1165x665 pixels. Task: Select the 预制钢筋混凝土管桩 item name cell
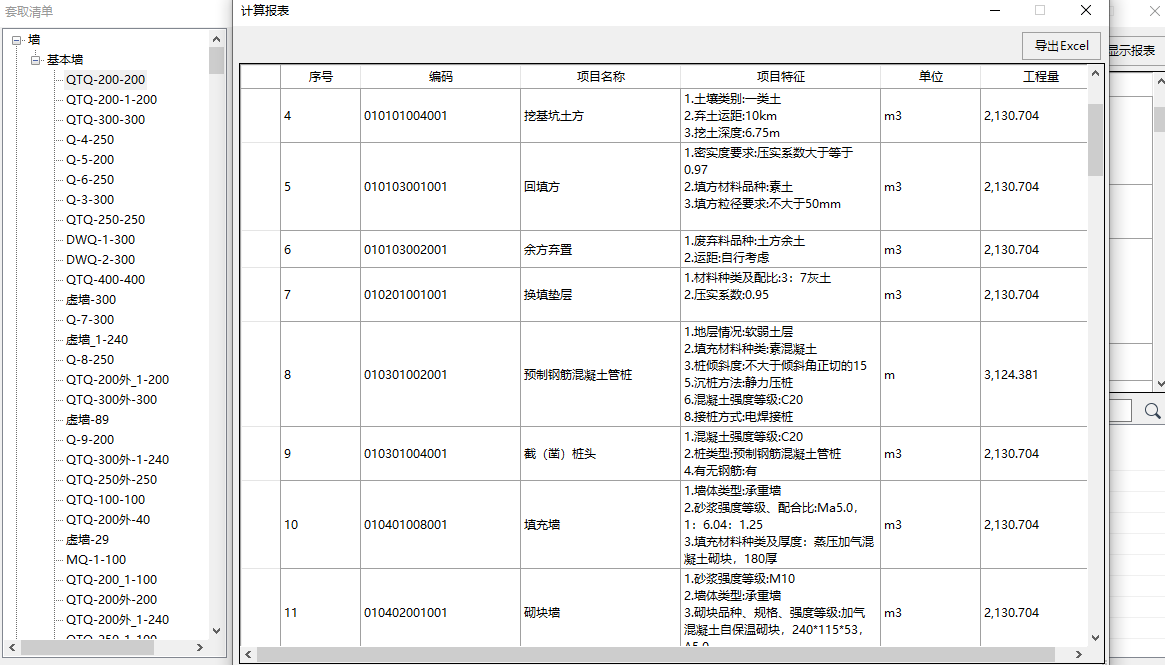tap(600, 374)
